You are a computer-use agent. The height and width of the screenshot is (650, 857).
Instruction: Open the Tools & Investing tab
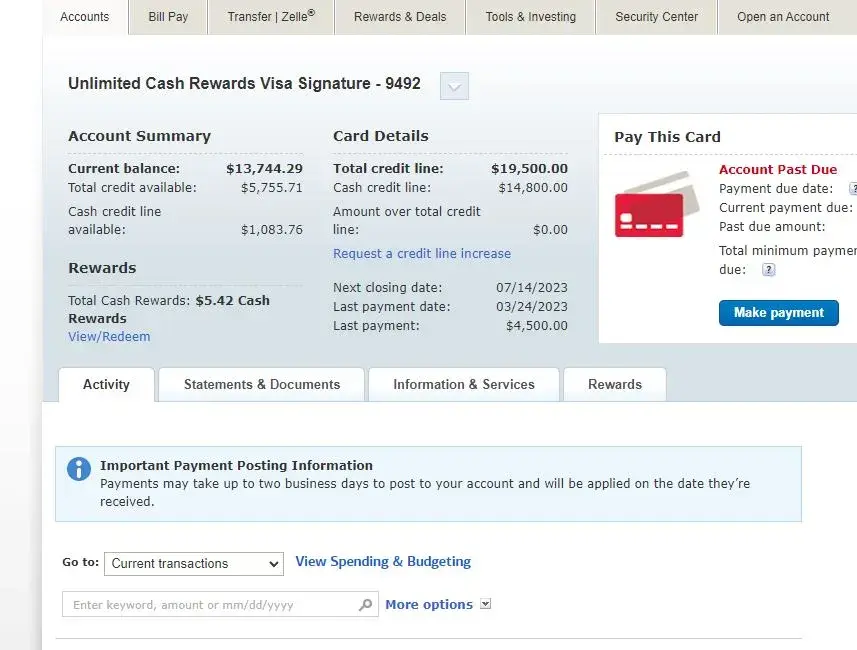coord(530,17)
